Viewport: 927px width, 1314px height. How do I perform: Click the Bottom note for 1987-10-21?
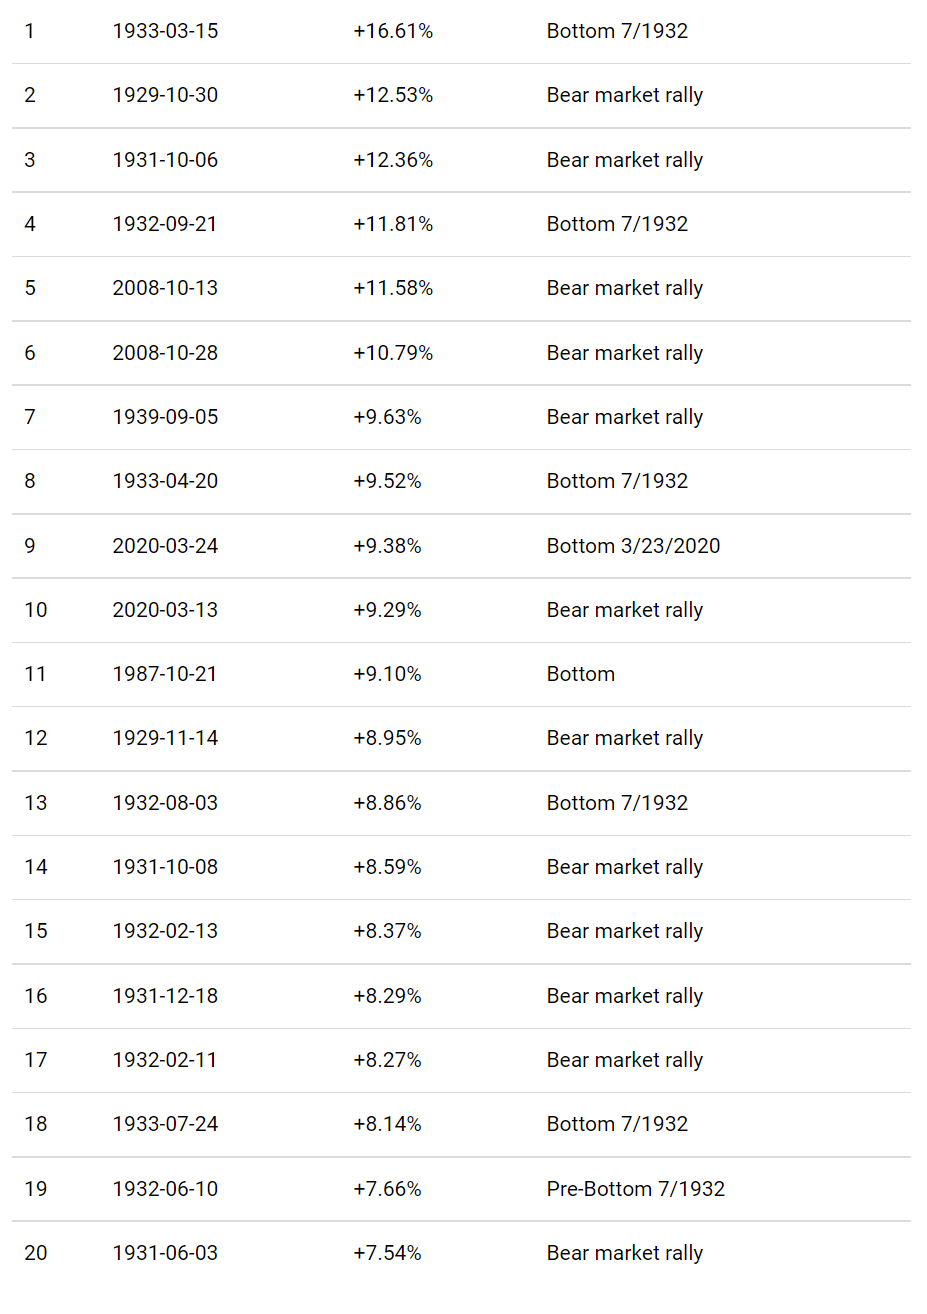point(580,674)
